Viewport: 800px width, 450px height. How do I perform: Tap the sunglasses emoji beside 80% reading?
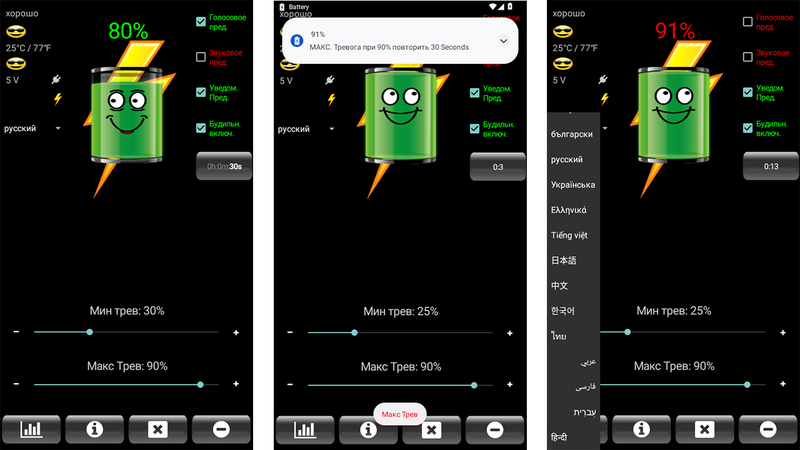pyautogui.click(x=14, y=33)
